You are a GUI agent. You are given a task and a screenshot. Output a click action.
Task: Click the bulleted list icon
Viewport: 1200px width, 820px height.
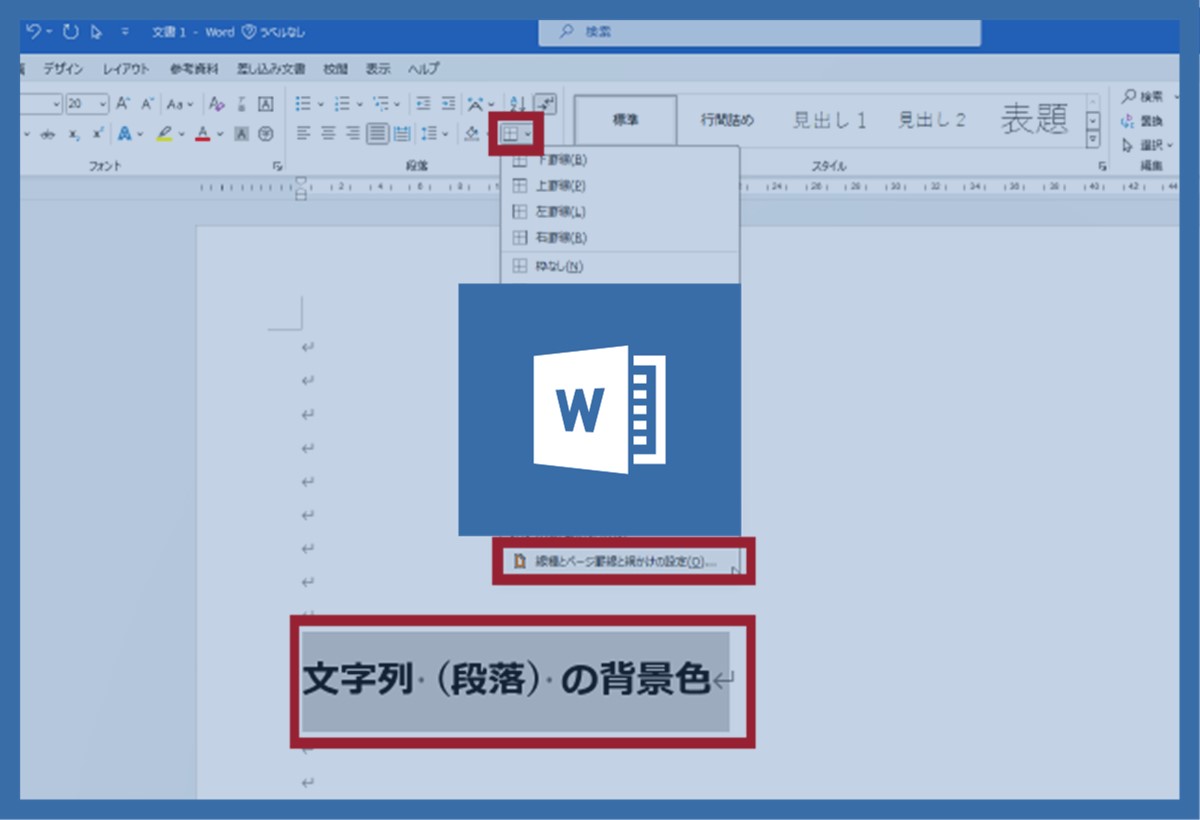(301, 104)
